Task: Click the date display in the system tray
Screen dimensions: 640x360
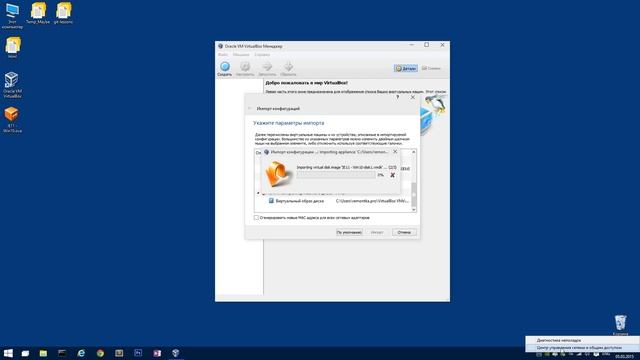Action: [624, 357]
